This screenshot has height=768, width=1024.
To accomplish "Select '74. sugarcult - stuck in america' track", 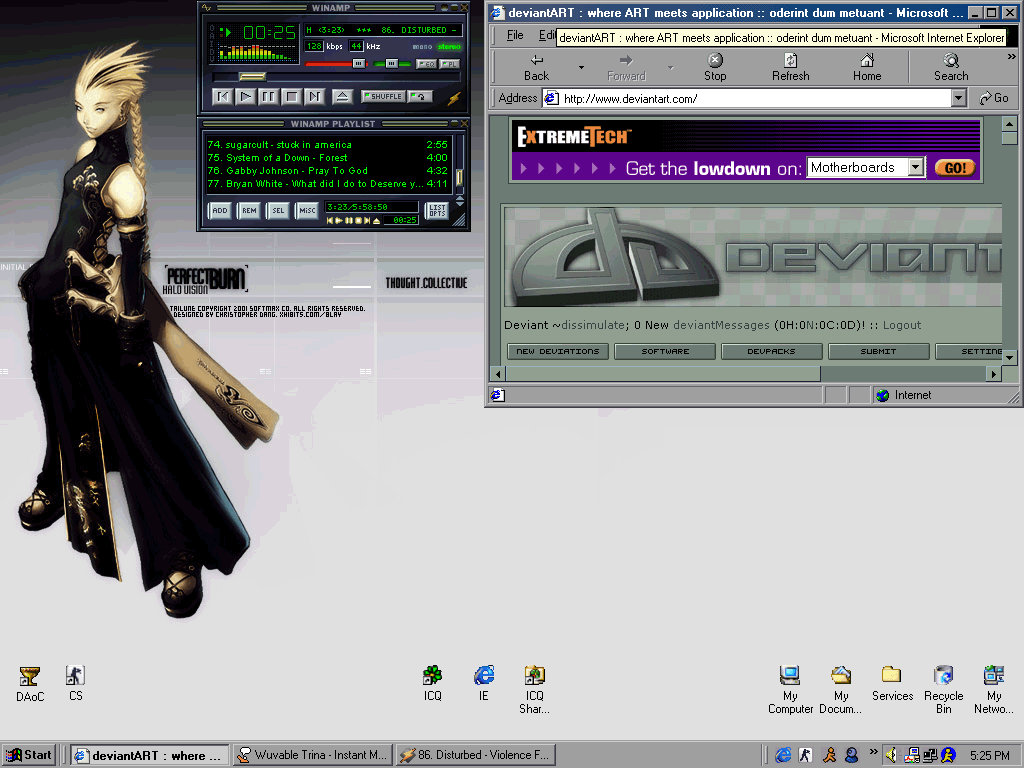I will click(327, 144).
